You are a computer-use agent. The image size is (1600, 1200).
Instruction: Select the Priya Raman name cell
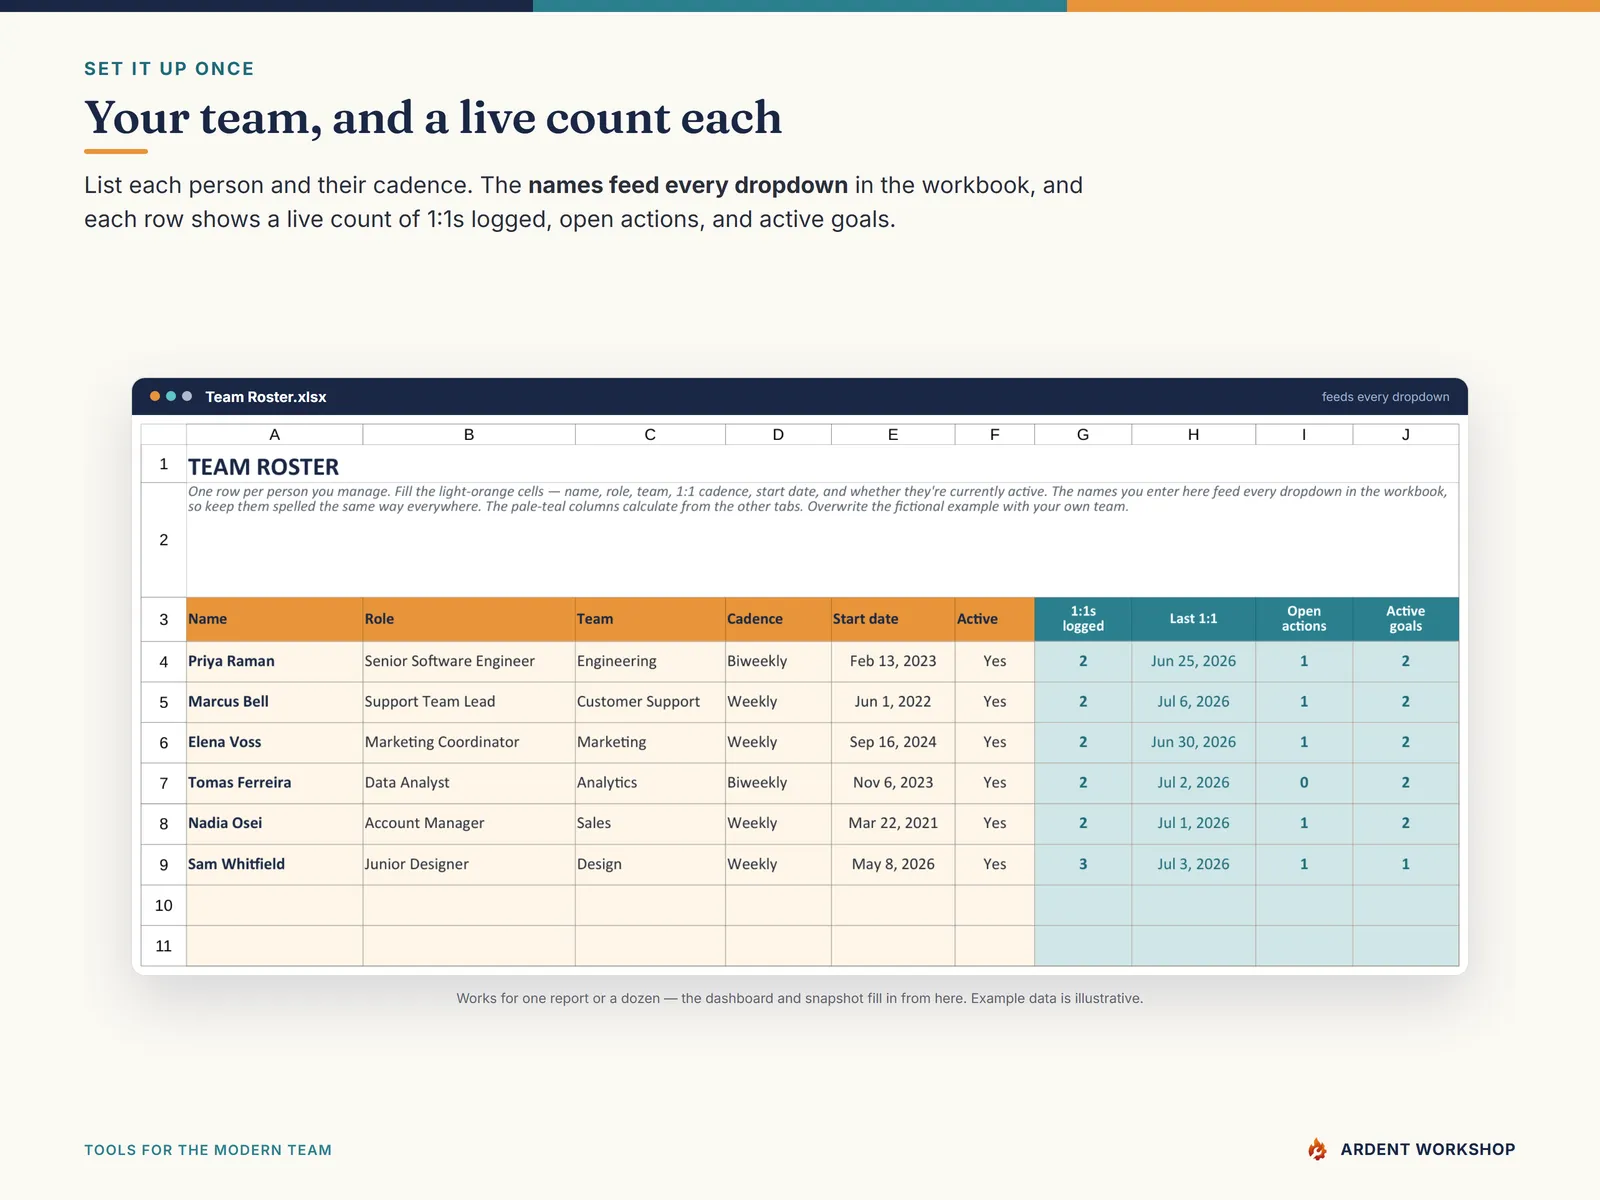274,661
